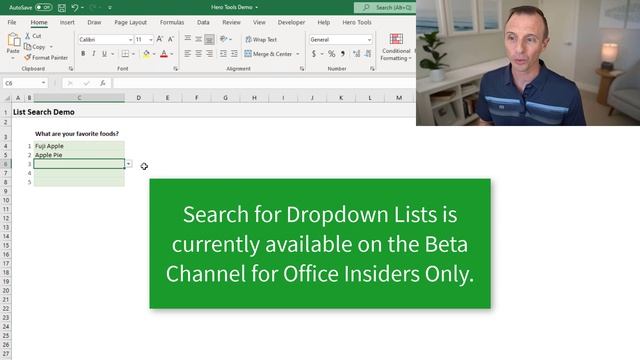The height and width of the screenshot is (360, 640).
Task: Open the cell C6 dropdown list arrow
Action: point(129,164)
